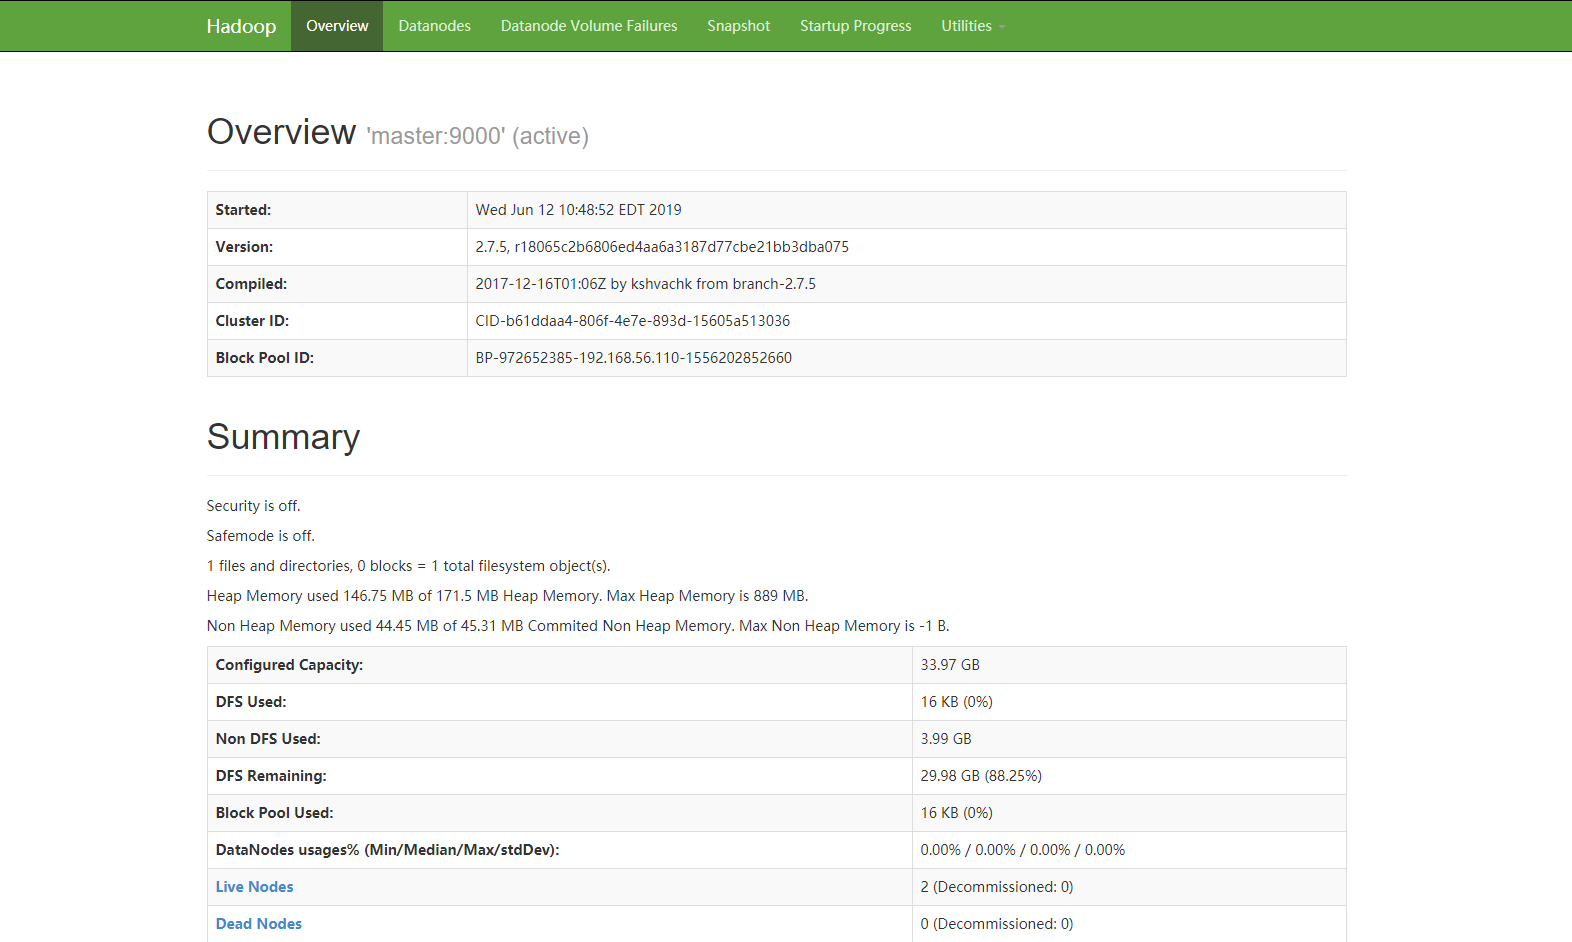This screenshot has height=942, width=1572.
Task: Select Dead Nodes value 0 (Decommissioned: 0)
Action: coord(996,924)
